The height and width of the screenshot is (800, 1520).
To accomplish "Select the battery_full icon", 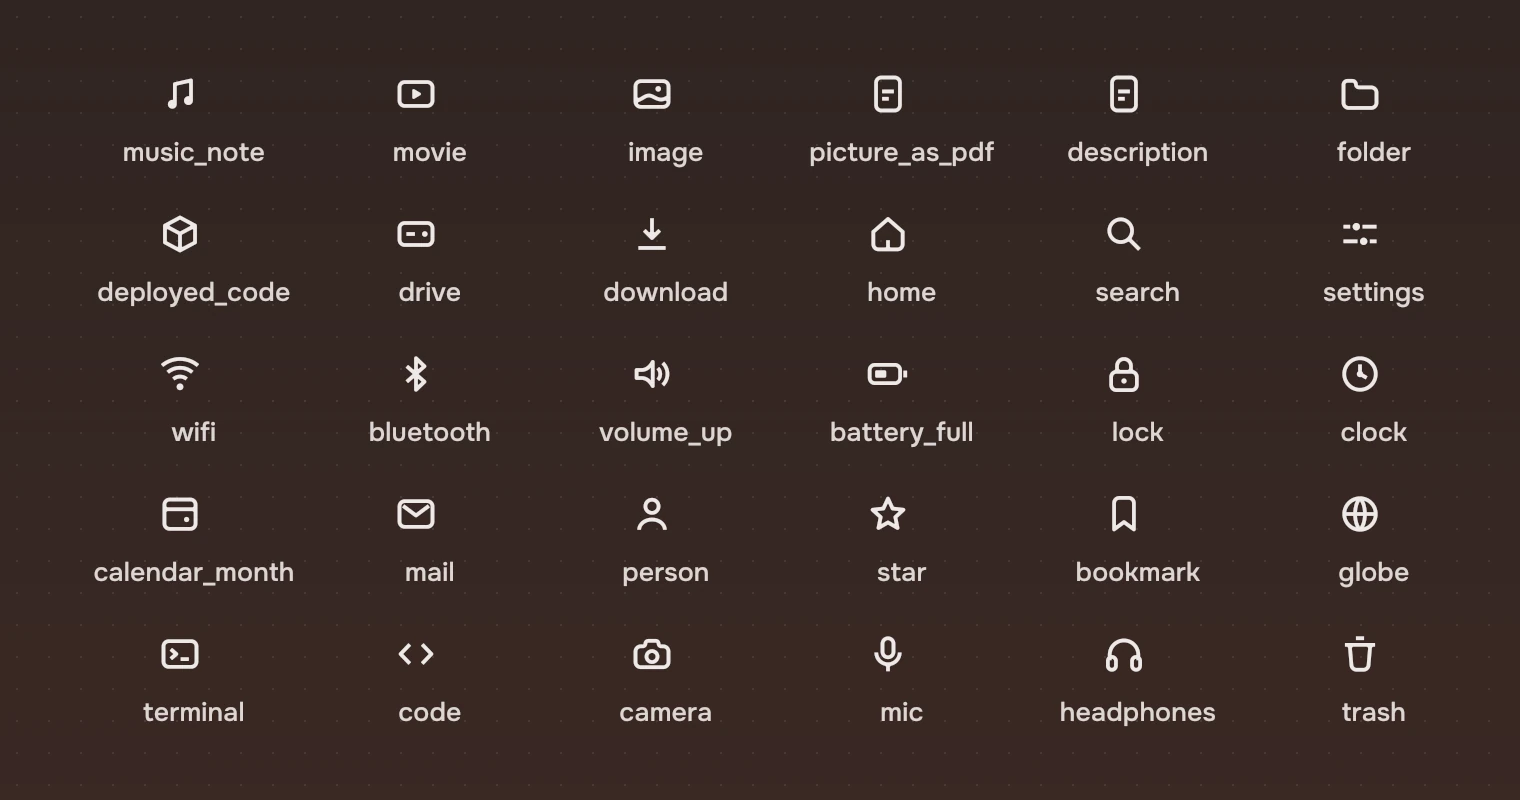I will coord(888,374).
